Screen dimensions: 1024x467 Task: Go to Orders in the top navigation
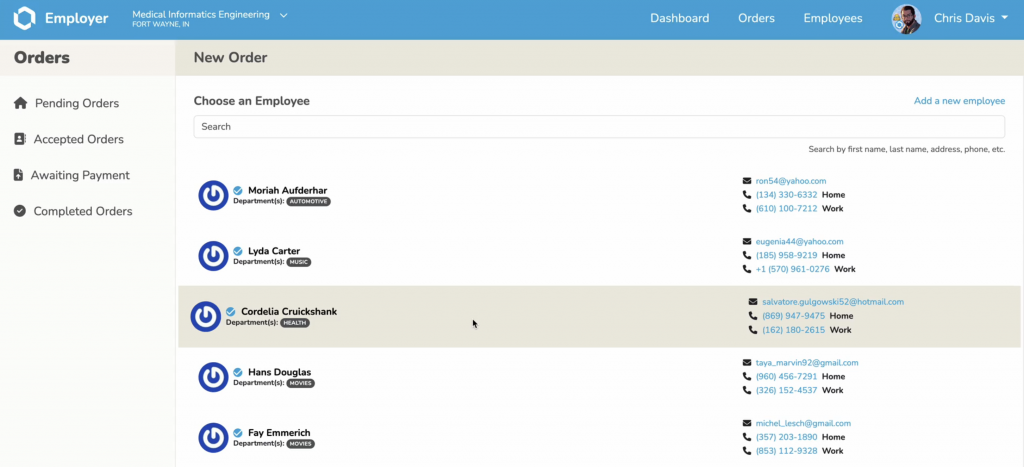(756, 18)
